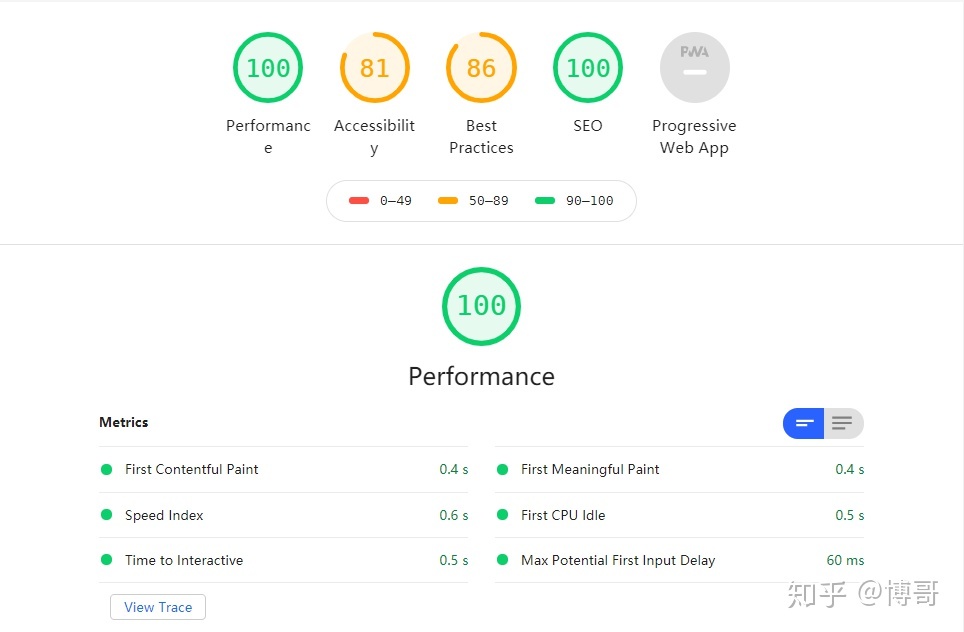Click the SEO 100 score gauge
The image size is (964, 632).
588,68
